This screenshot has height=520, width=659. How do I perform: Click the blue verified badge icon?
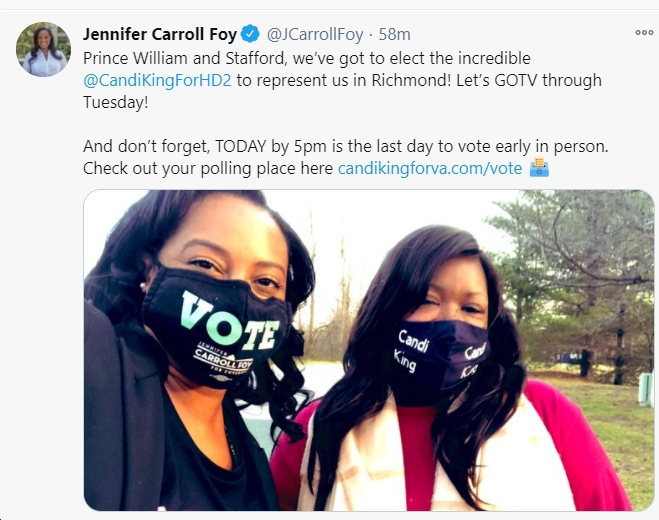click(x=250, y=34)
